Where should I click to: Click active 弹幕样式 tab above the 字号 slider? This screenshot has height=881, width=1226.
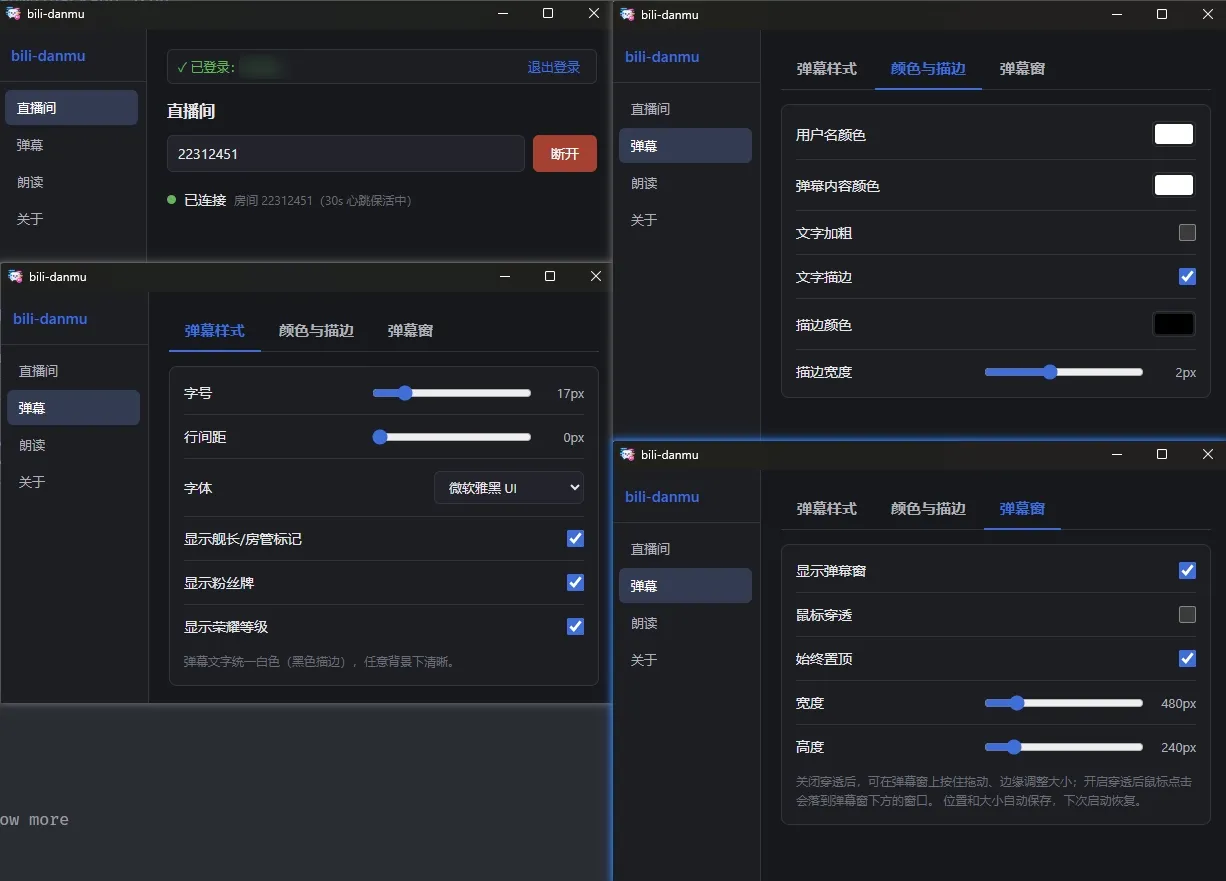click(215, 331)
